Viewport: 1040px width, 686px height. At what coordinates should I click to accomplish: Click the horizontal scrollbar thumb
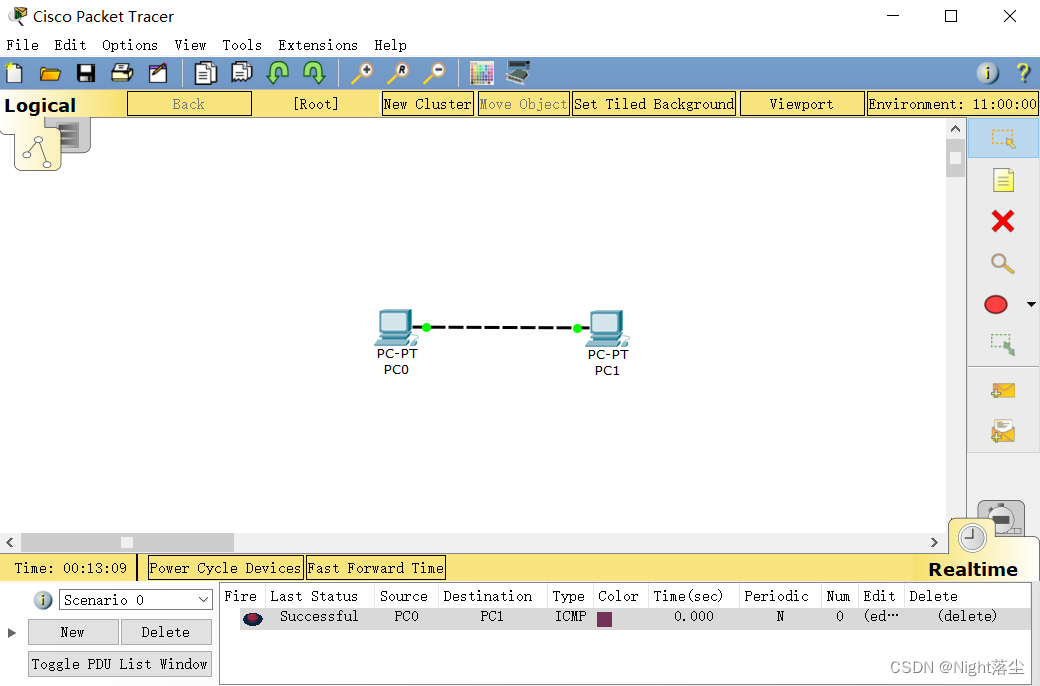tap(127, 542)
